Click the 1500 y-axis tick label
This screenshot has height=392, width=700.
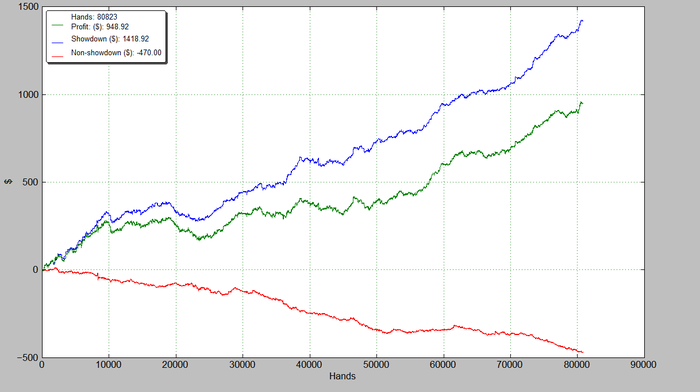[x=29, y=7]
